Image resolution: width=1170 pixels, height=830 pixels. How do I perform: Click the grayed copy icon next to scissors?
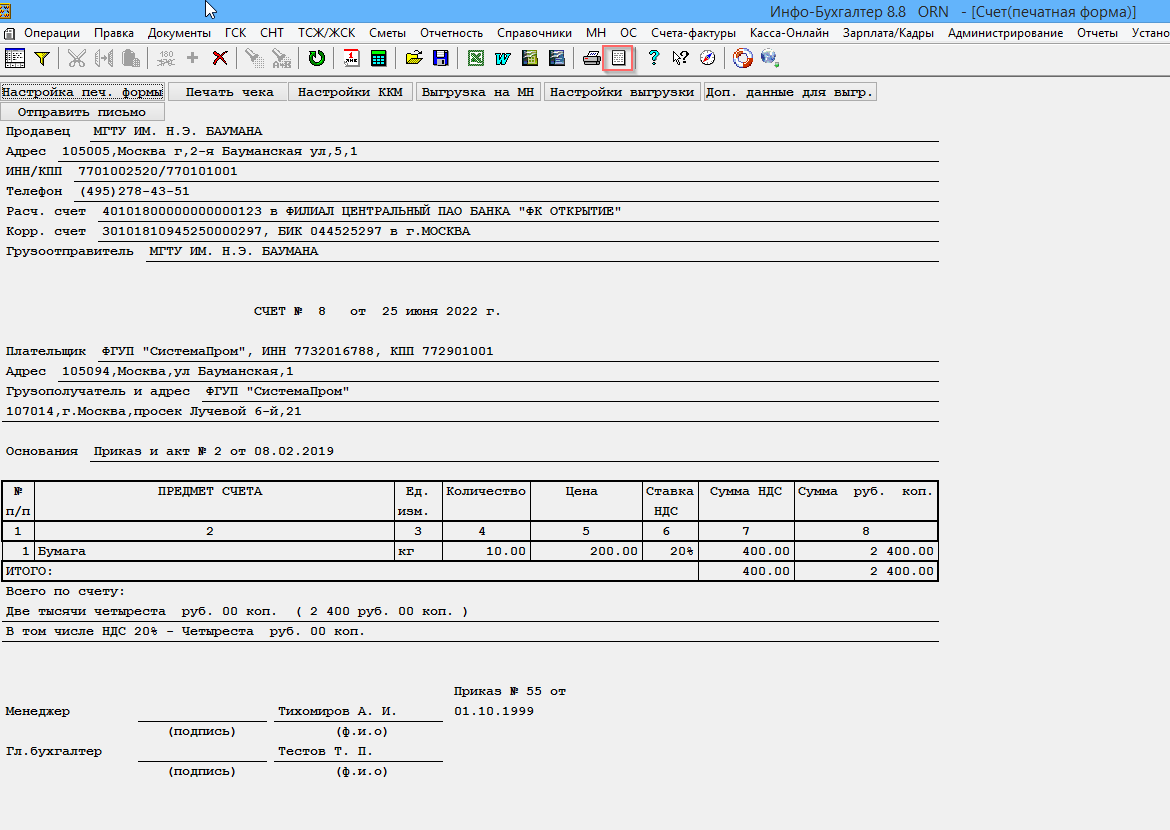pos(104,58)
